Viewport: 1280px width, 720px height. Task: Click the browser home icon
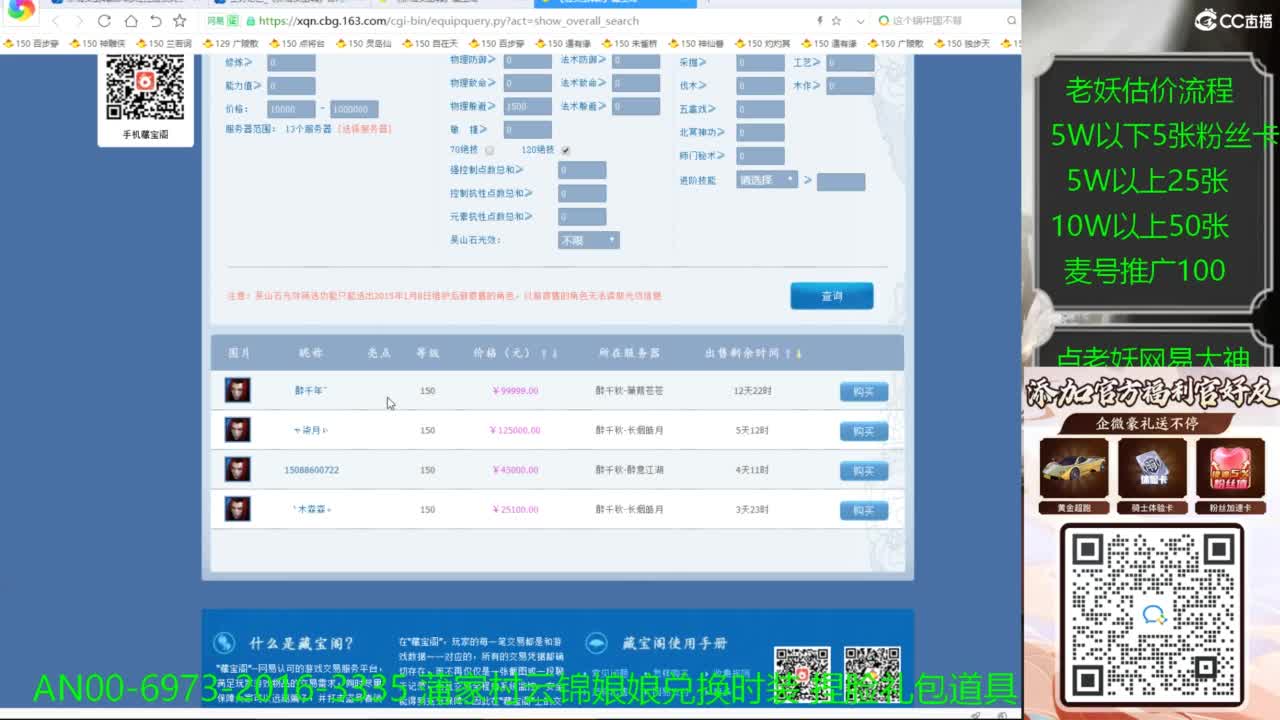tap(130, 21)
